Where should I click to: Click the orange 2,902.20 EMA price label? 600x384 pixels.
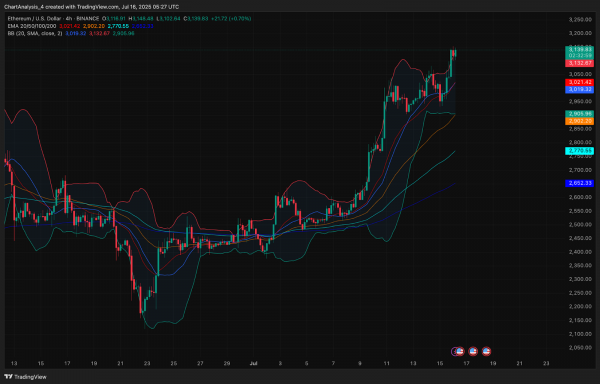(x=579, y=121)
